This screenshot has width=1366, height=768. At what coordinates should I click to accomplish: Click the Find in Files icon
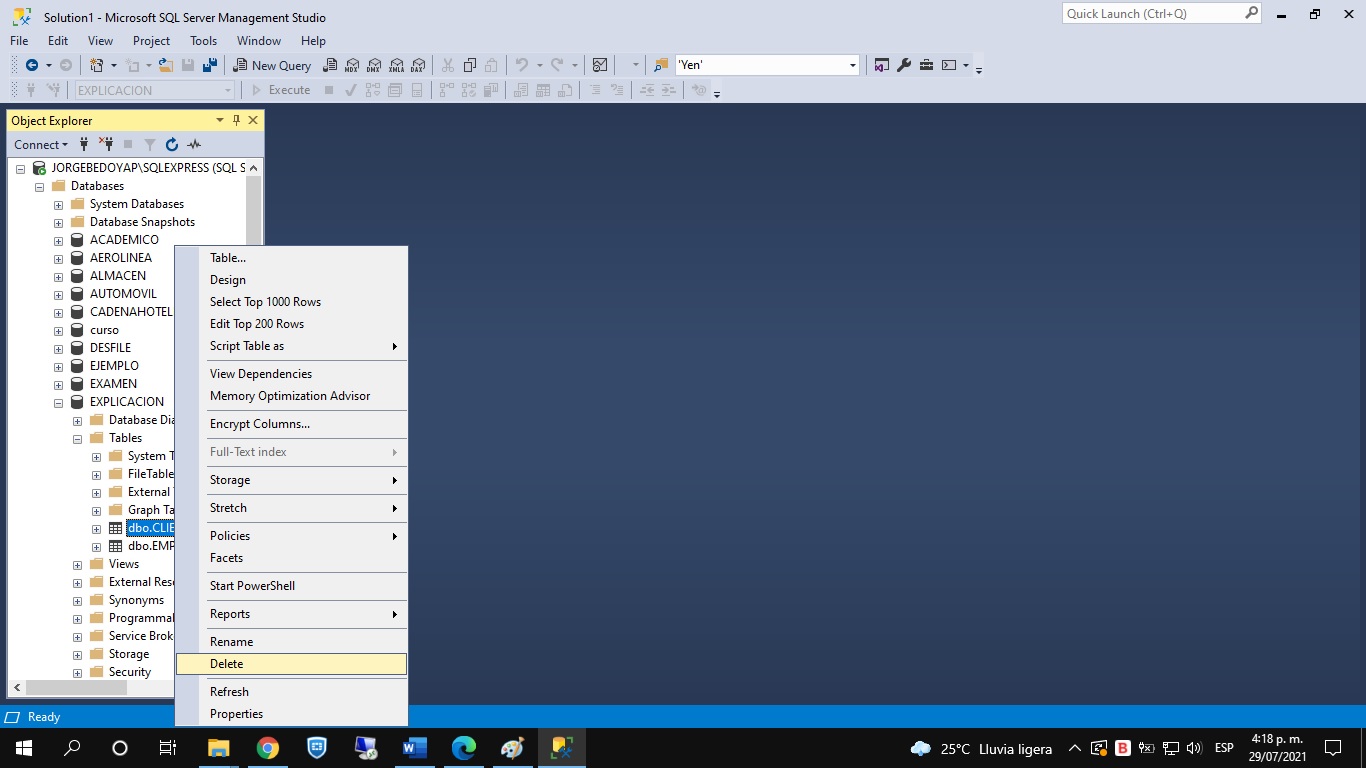pyautogui.click(x=661, y=65)
